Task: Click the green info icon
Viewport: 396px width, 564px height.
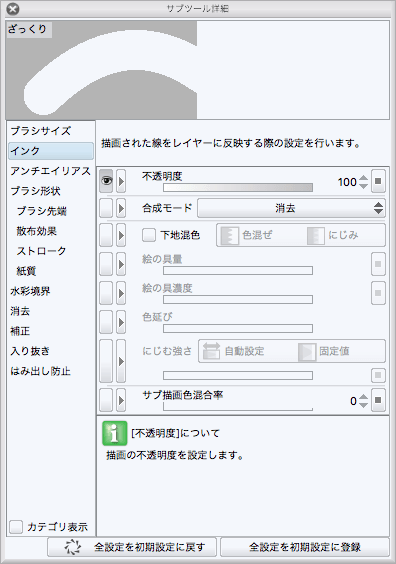Action: [115, 433]
